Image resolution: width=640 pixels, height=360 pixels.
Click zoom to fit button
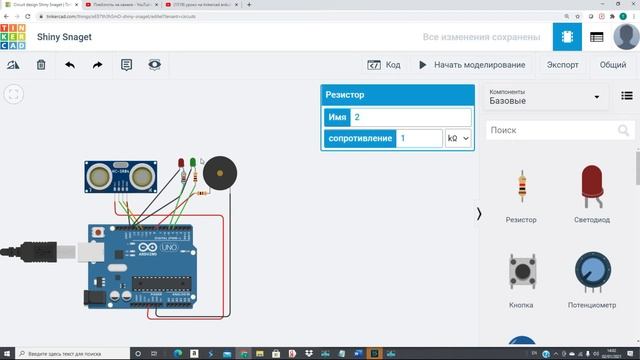click(x=13, y=94)
